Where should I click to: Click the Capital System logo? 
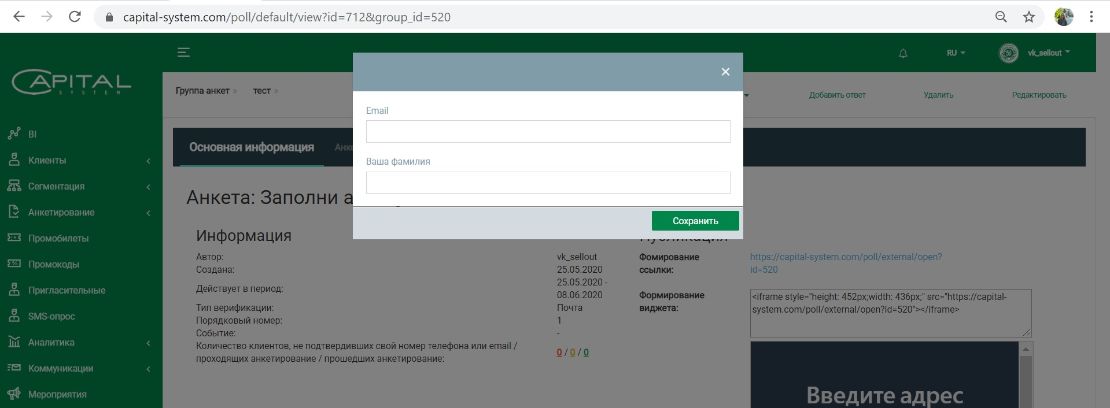pyautogui.click(x=71, y=81)
